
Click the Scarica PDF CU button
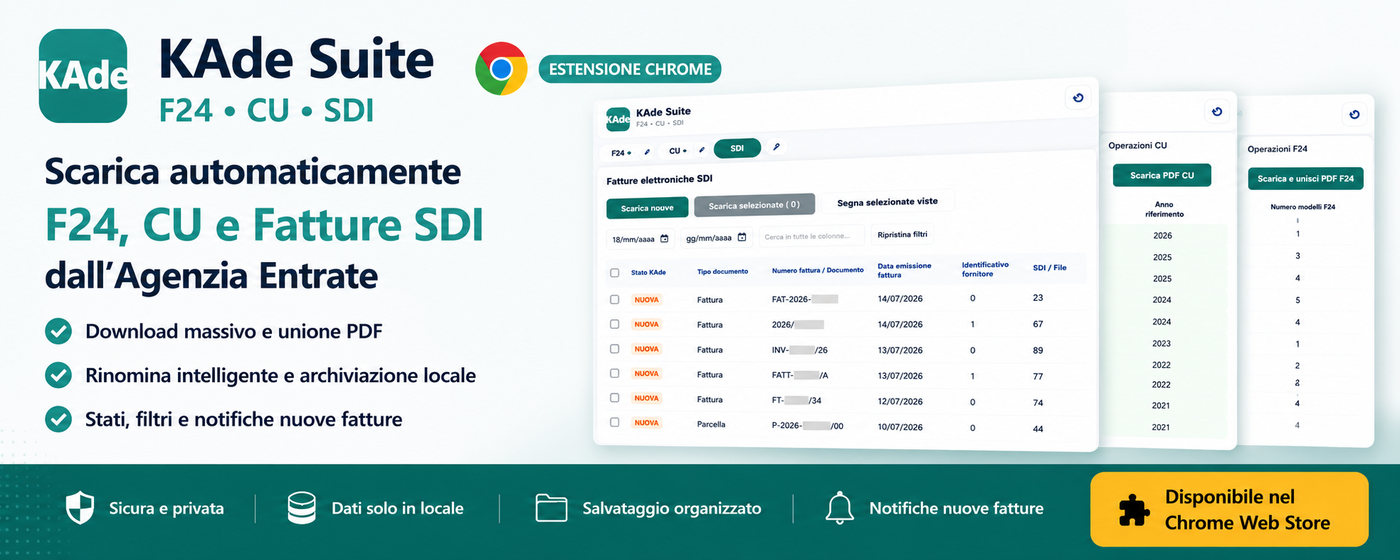coord(1162,175)
